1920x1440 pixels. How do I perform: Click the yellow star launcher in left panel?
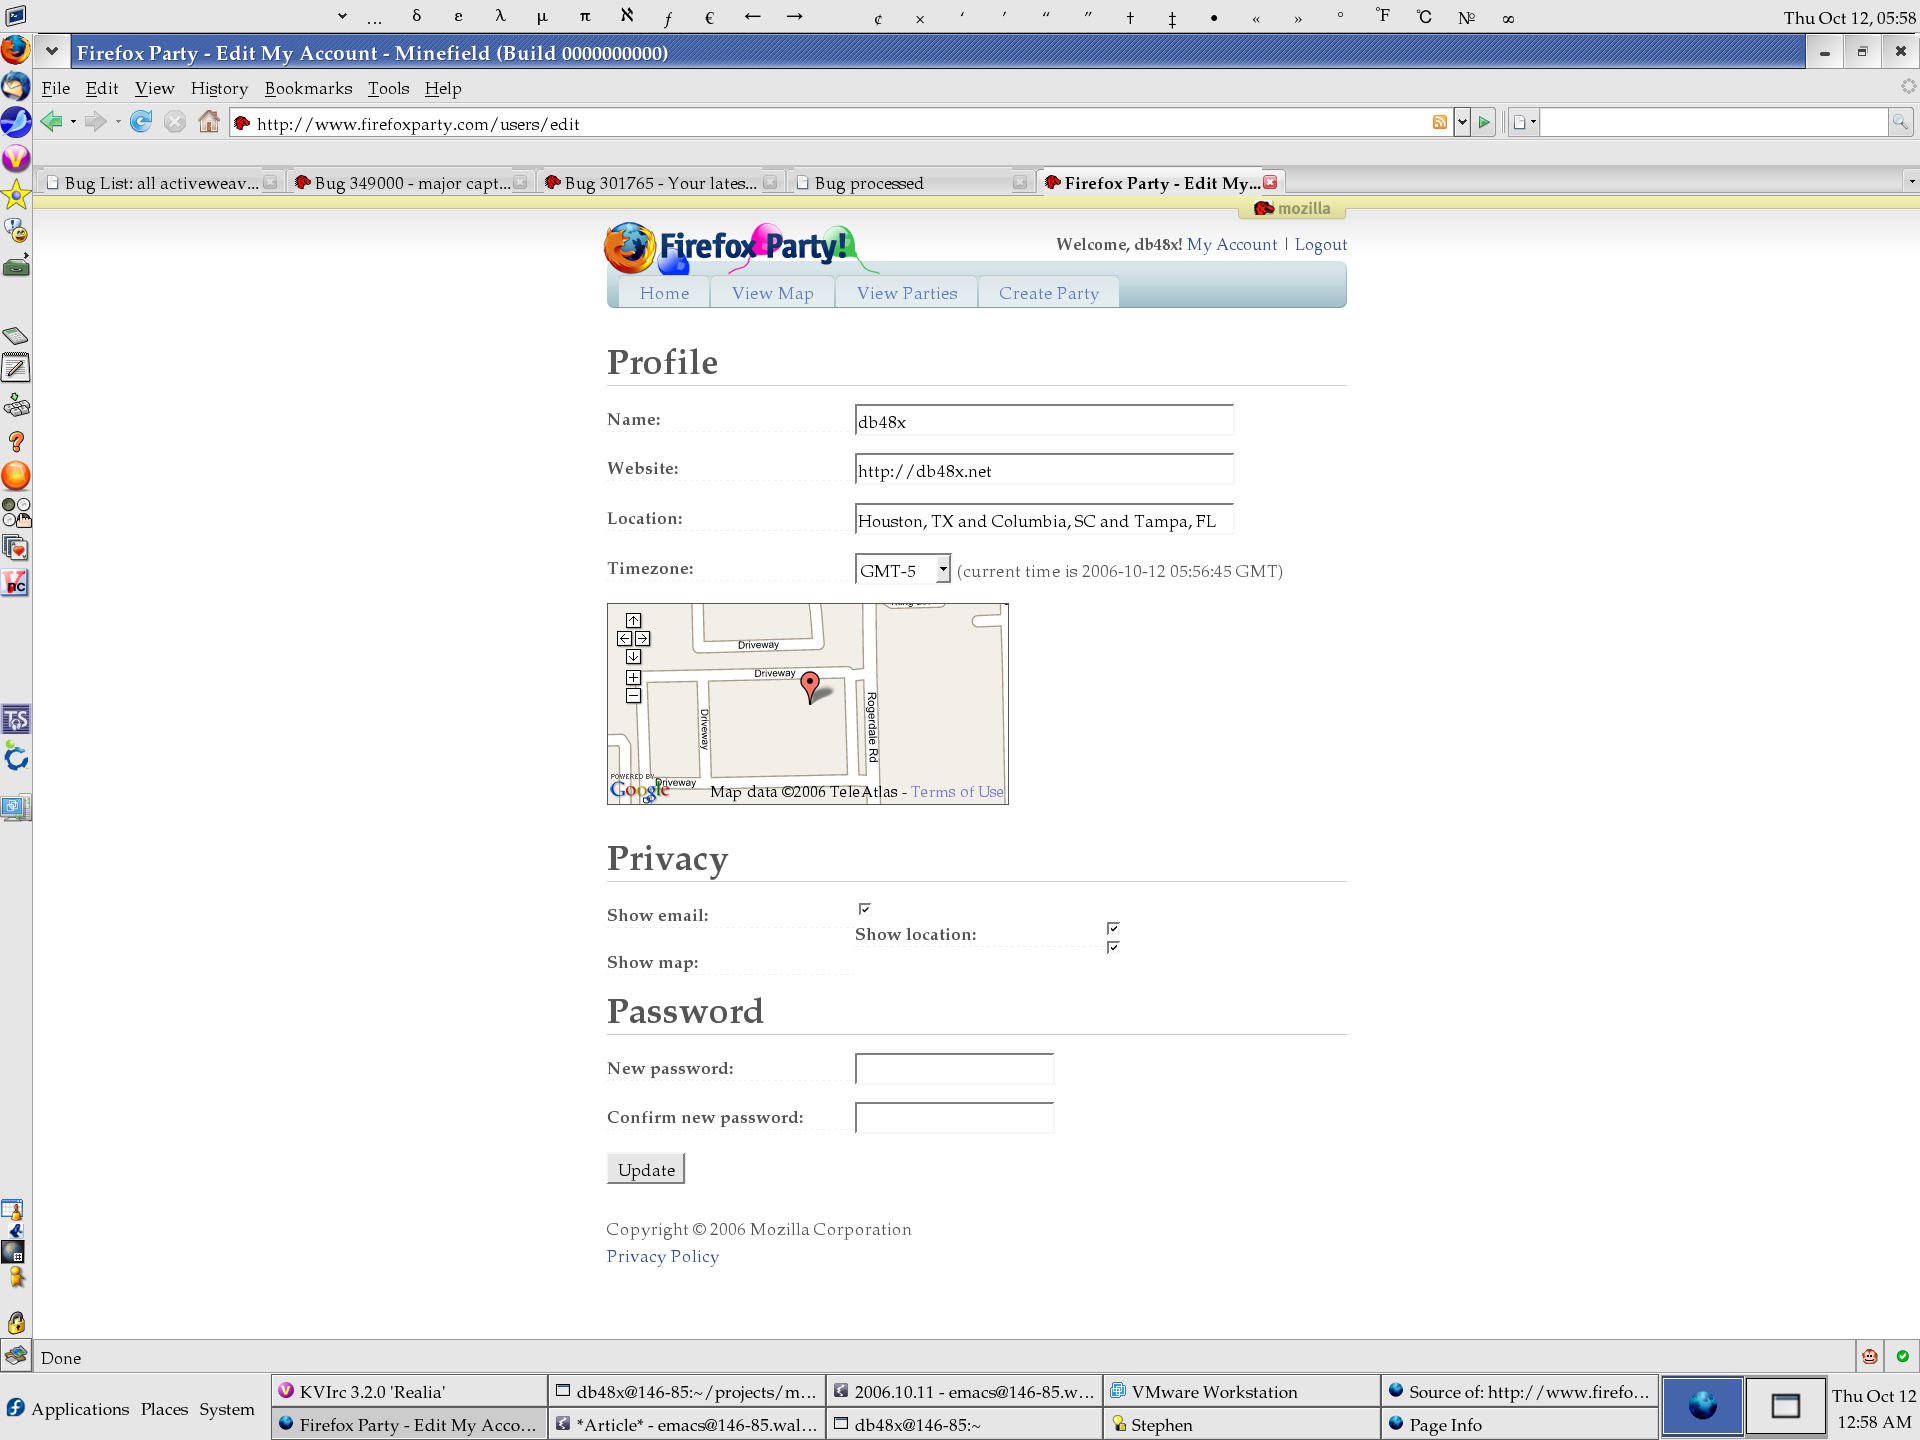(x=16, y=194)
